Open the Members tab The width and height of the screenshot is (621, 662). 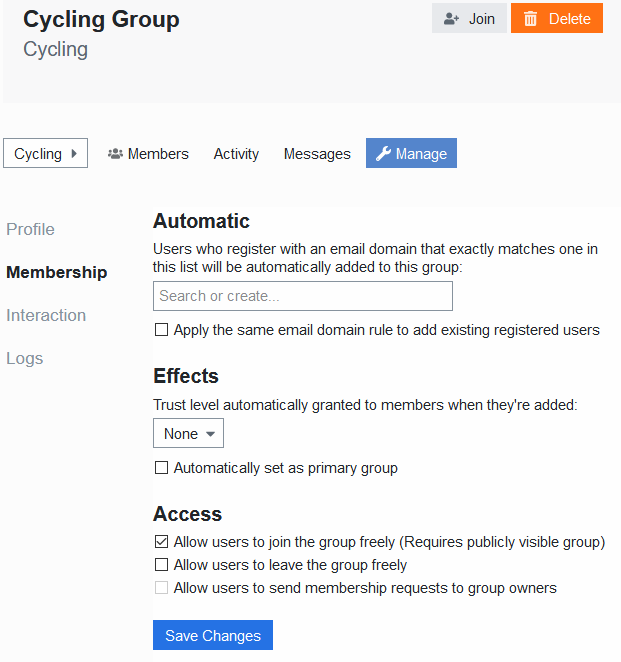click(x=148, y=154)
